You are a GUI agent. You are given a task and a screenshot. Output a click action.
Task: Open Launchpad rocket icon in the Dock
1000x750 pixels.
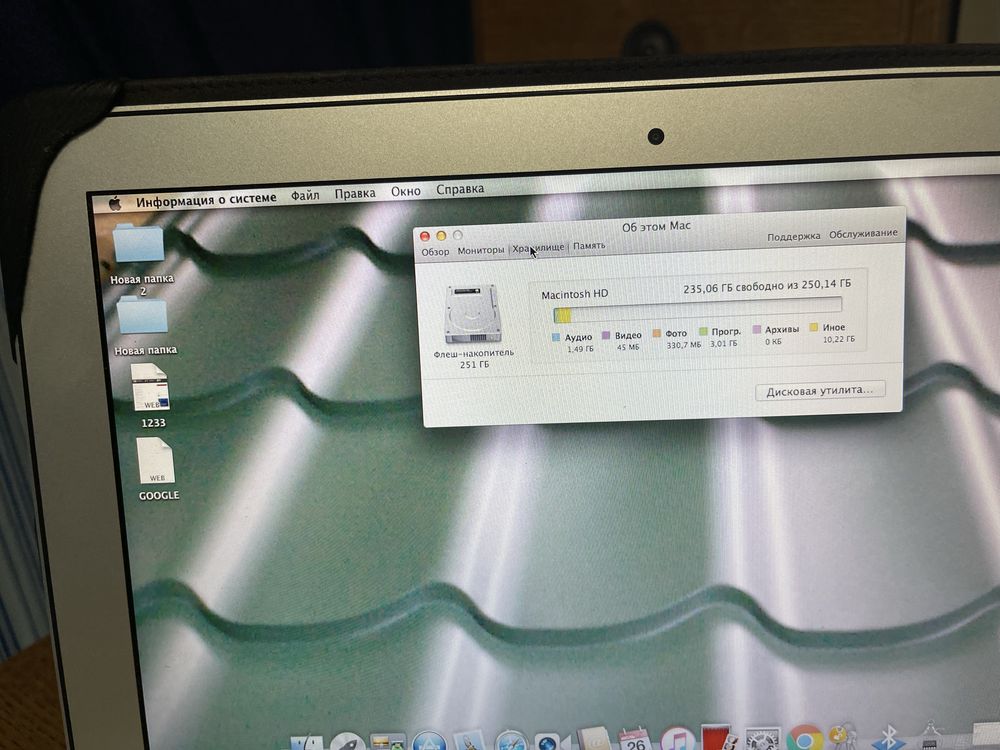pyautogui.click(x=348, y=743)
